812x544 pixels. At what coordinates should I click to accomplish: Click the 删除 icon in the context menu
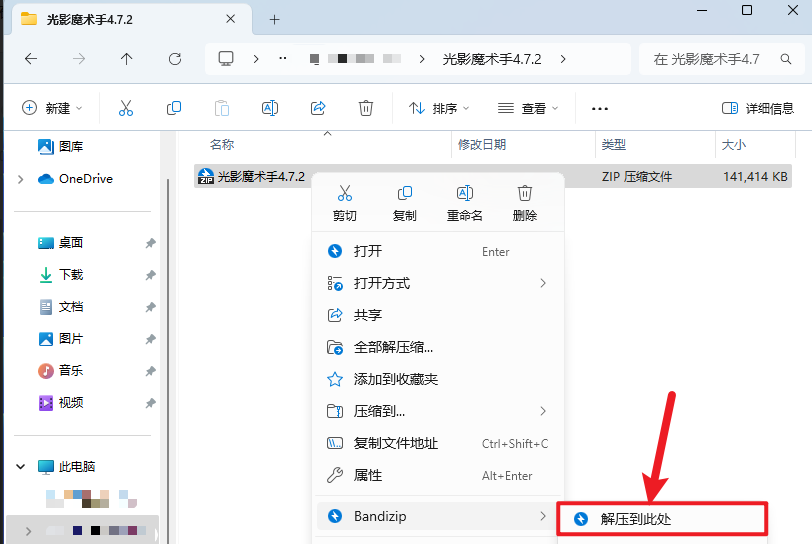coord(525,193)
